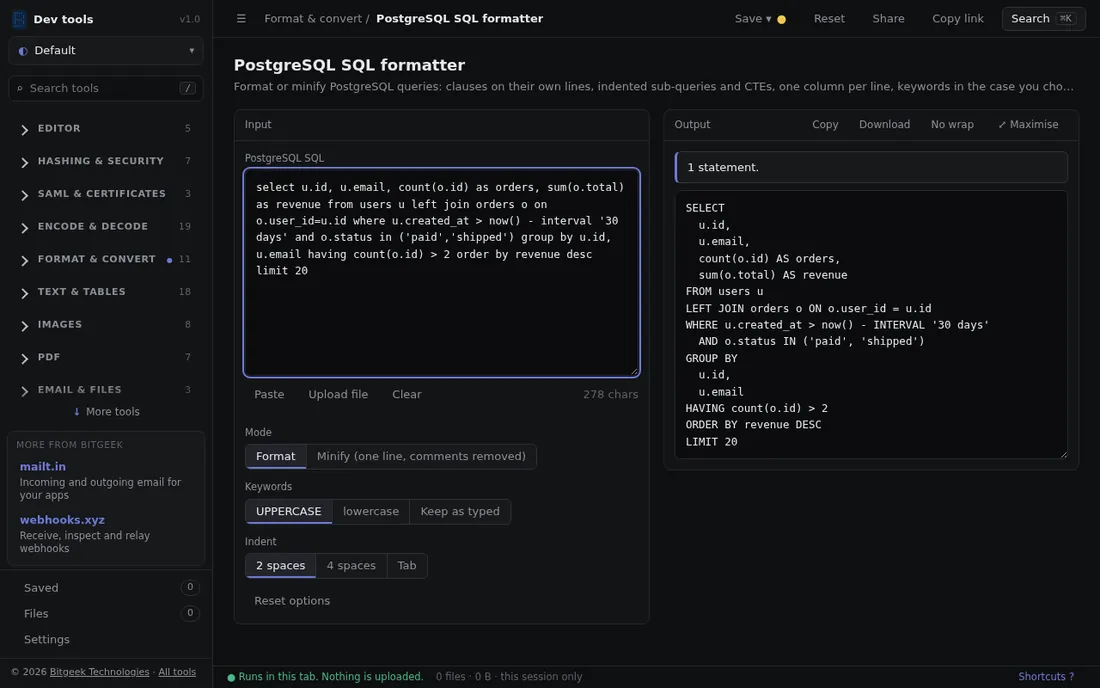
Task: Open Search with ⌘K button
Action: coord(1043,19)
